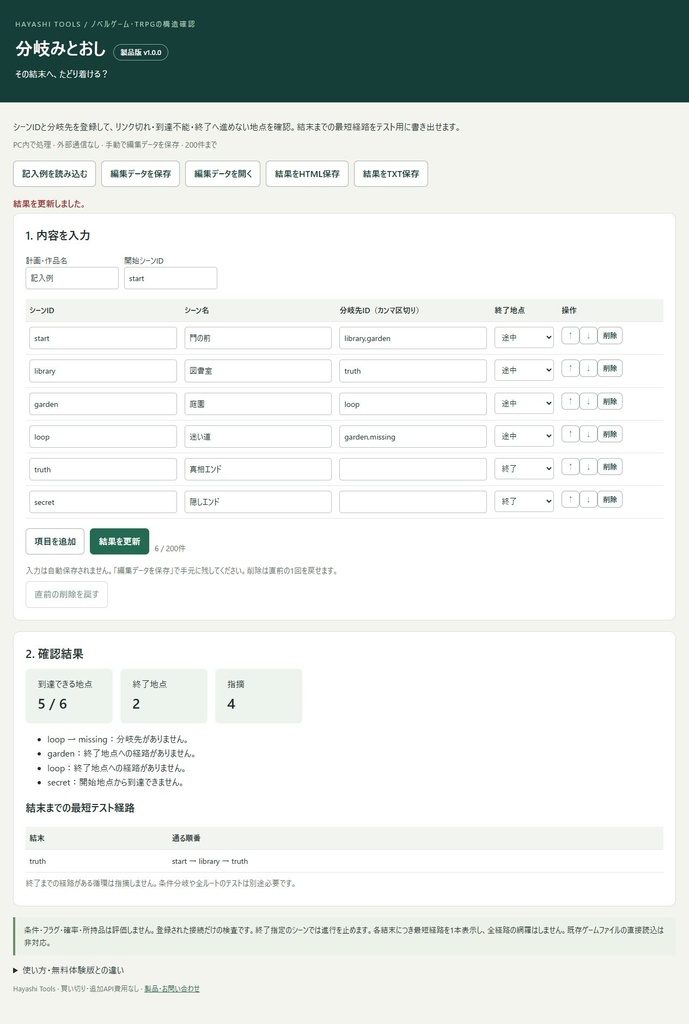Click 結果をHTML保存 button

pyautogui.click(x=307, y=174)
